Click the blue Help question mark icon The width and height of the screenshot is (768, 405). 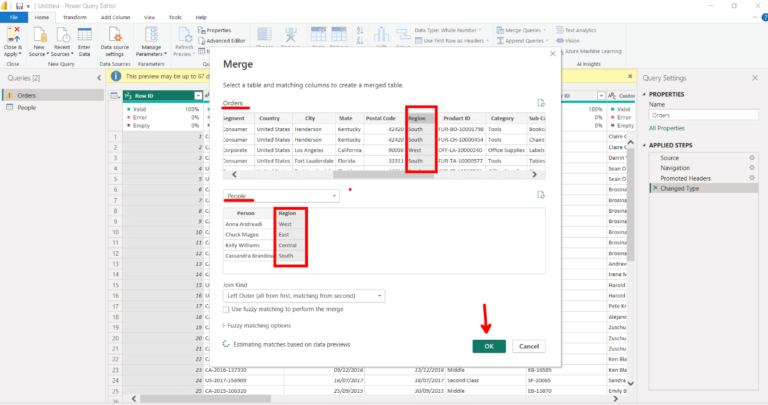765,17
